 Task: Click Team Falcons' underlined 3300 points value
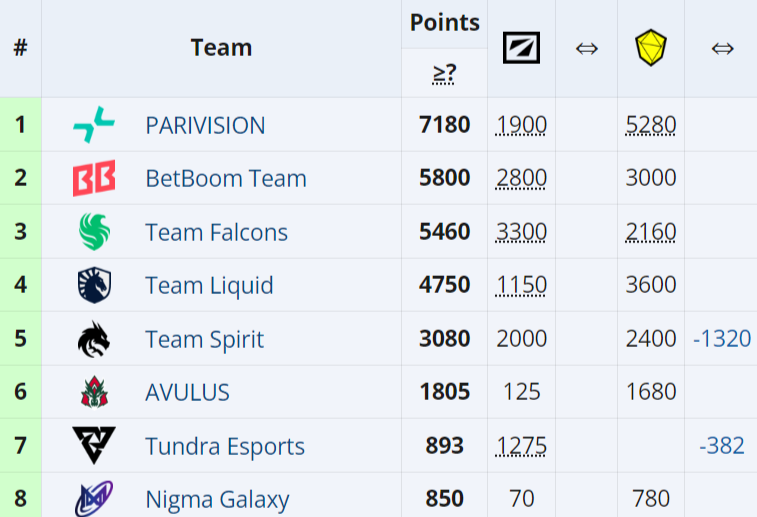[521, 232]
